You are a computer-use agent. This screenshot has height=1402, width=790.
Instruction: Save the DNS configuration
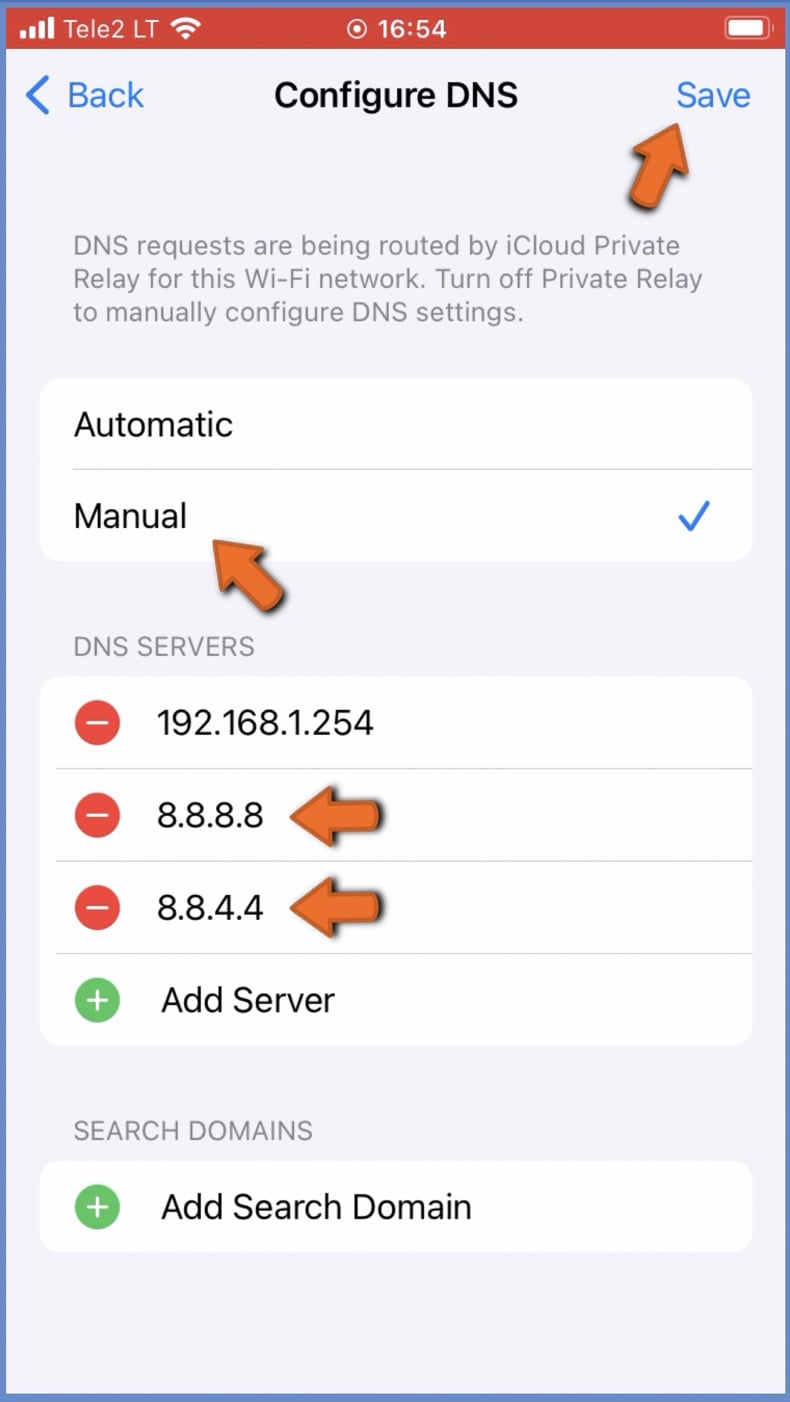click(x=713, y=95)
